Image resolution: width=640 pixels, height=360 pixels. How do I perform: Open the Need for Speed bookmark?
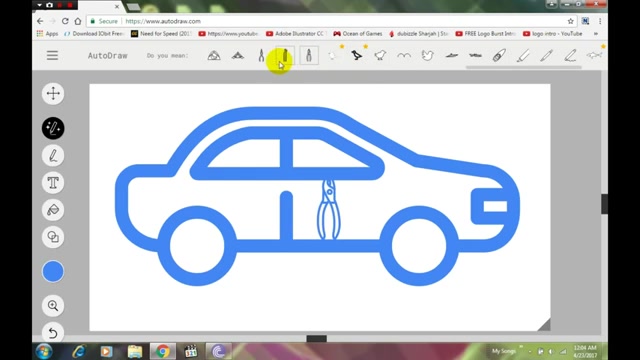click(161, 33)
